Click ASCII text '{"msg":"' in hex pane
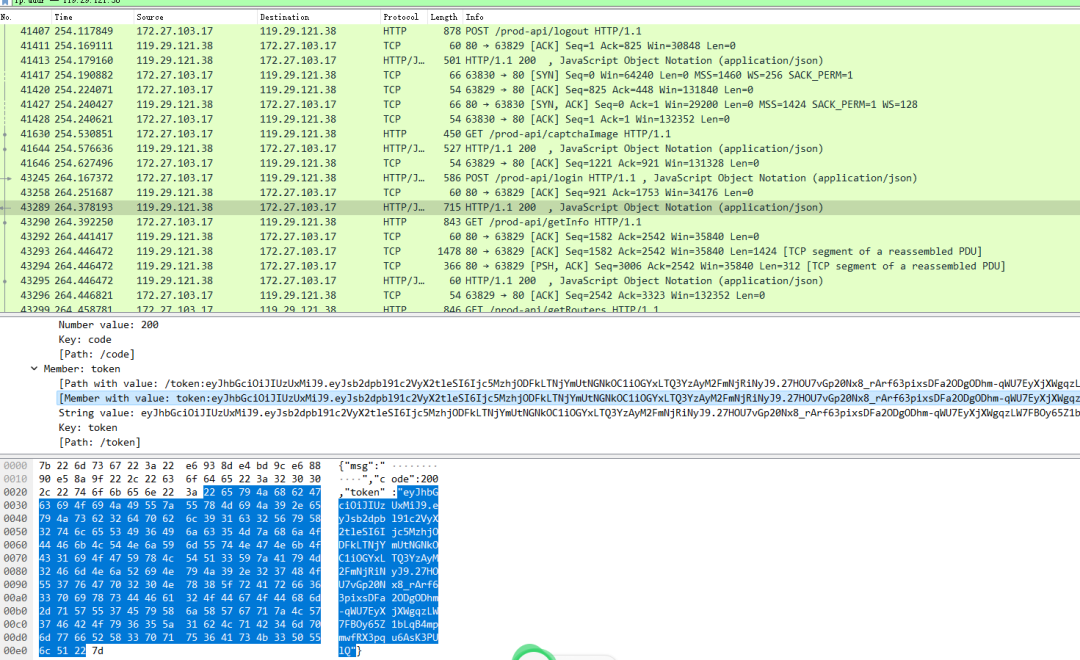Screen dimensions: 1080x660 click(x=362, y=466)
